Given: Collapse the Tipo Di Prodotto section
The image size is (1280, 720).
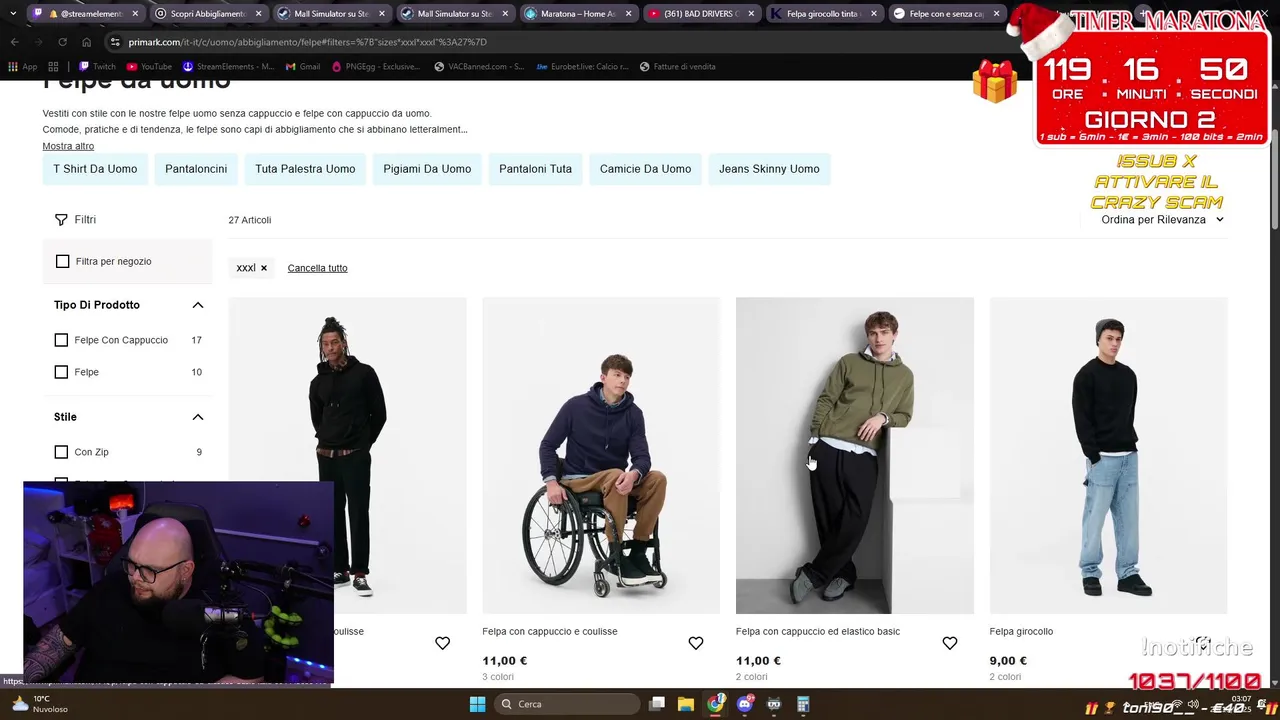Looking at the screenshot, I should coord(198,305).
